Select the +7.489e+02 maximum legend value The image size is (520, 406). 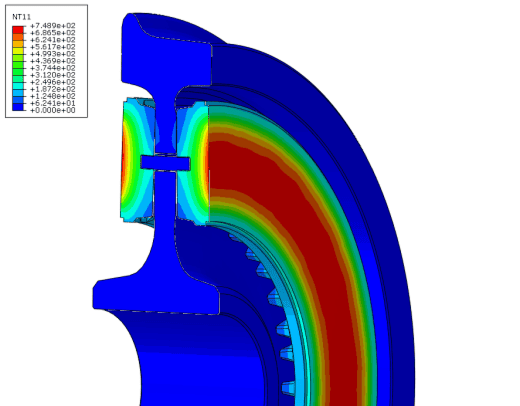click(53, 26)
